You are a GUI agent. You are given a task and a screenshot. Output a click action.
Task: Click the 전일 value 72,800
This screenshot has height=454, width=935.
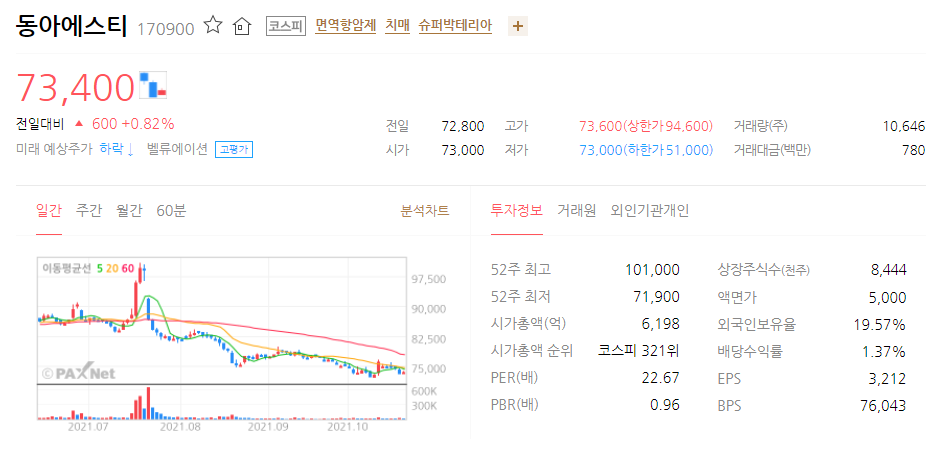pos(463,126)
